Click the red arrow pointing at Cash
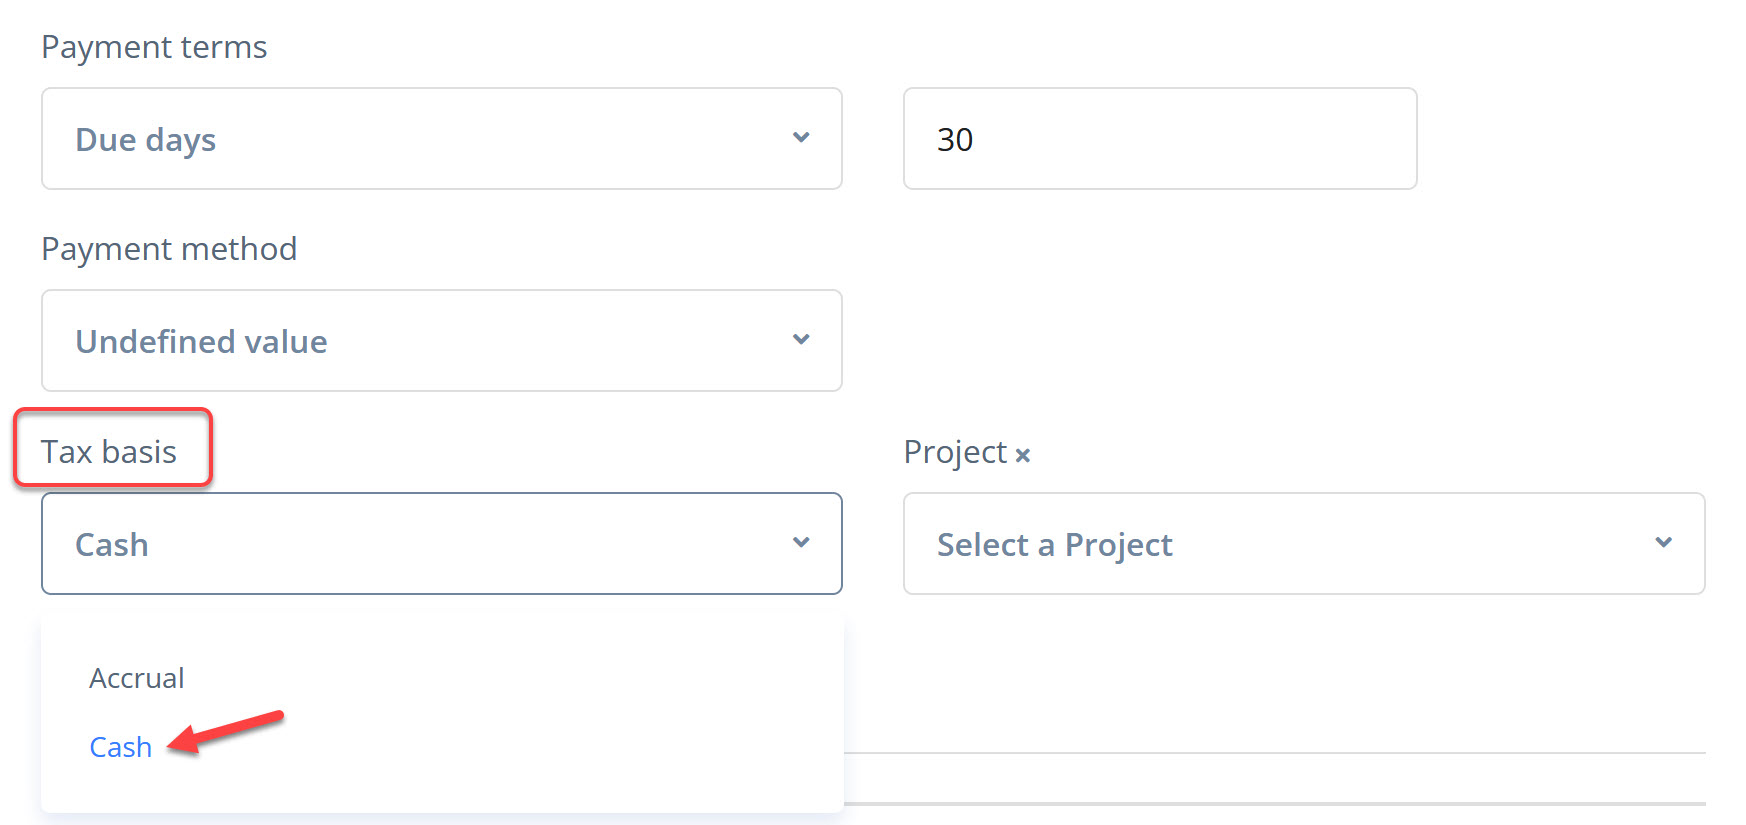This screenshot has height=825, width=1746. [226, 730]
